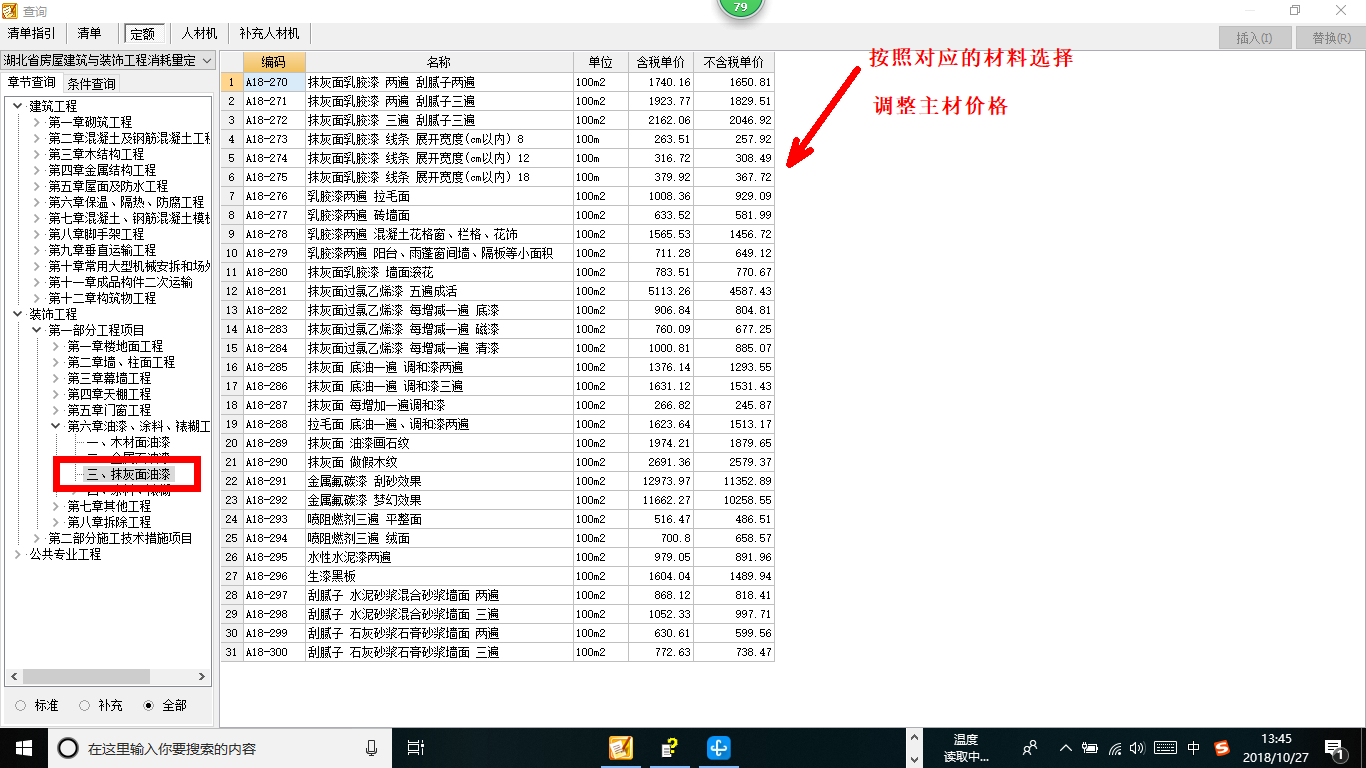Collapse 第一部分工程项目 tree node
1366x768 pixels.
(x=36, y=330)
